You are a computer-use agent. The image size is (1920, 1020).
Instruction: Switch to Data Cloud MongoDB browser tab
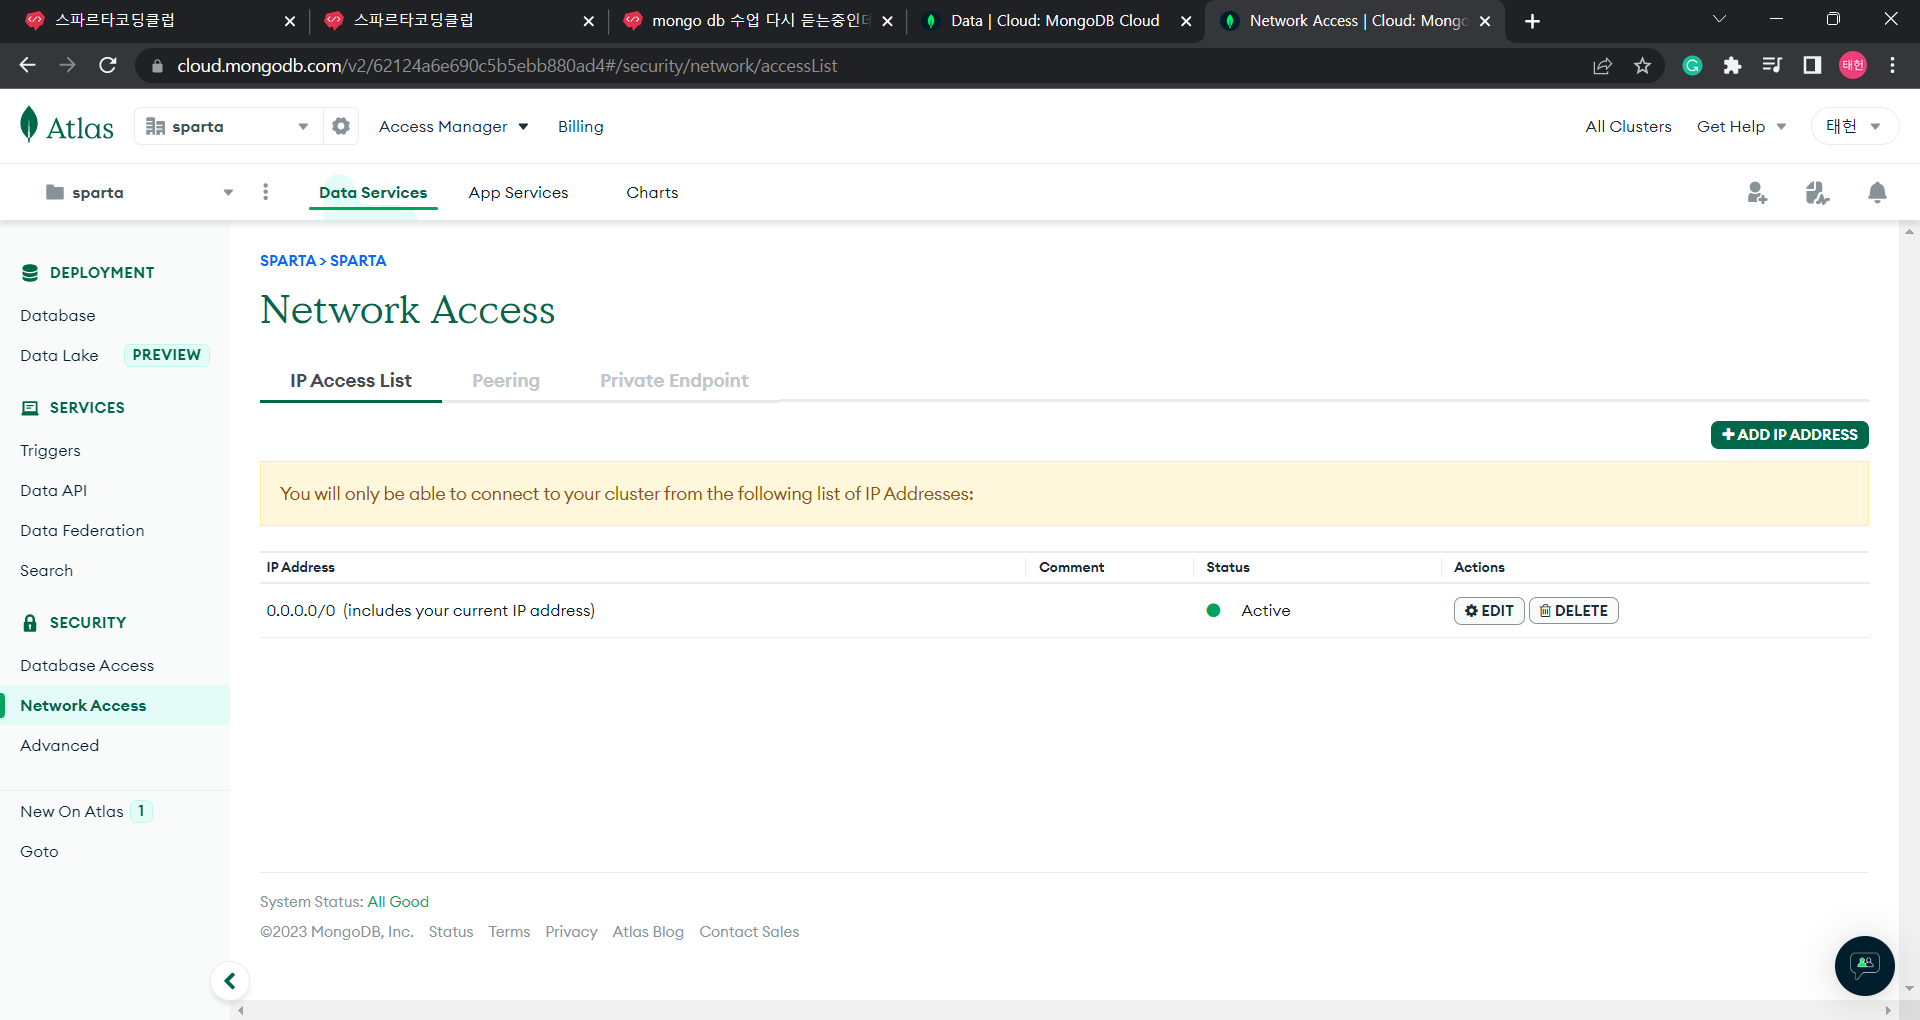1055,21
